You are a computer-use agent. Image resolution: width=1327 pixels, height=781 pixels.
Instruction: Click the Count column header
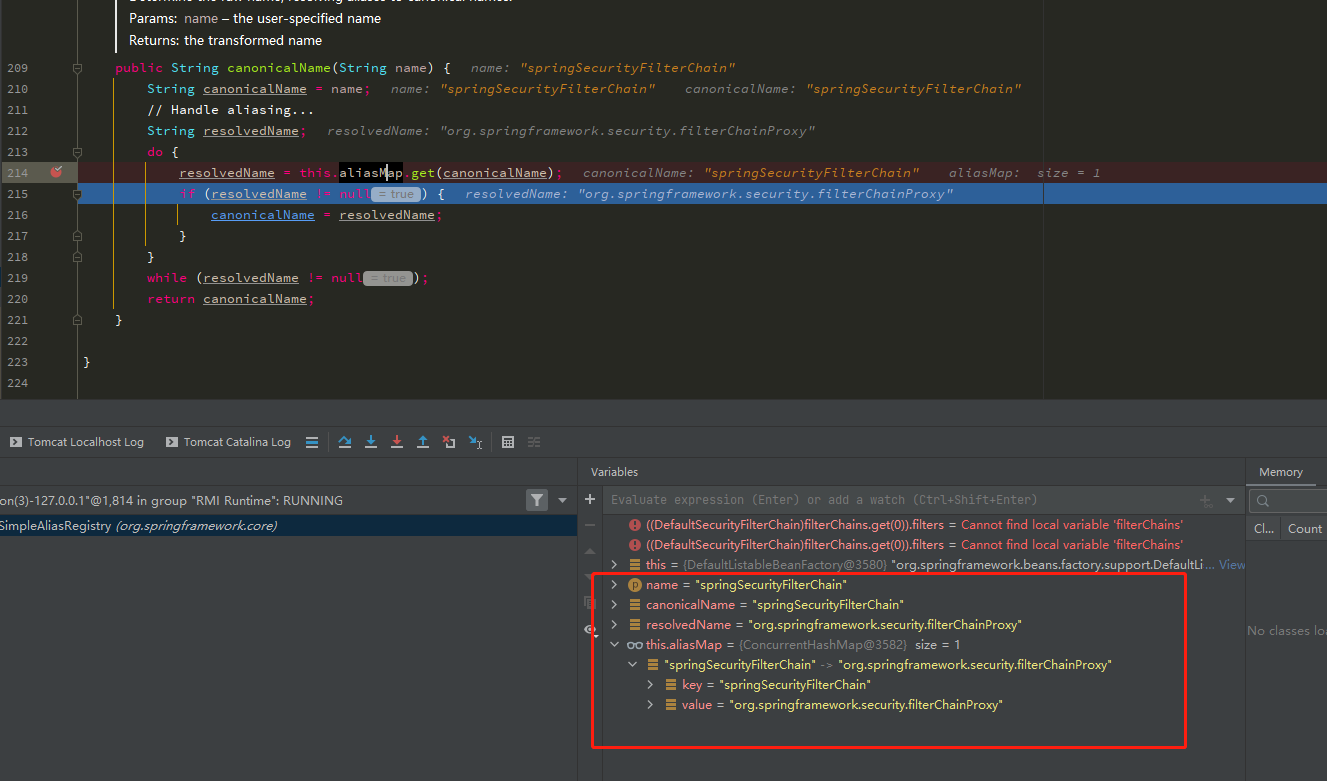point(1304,529)
